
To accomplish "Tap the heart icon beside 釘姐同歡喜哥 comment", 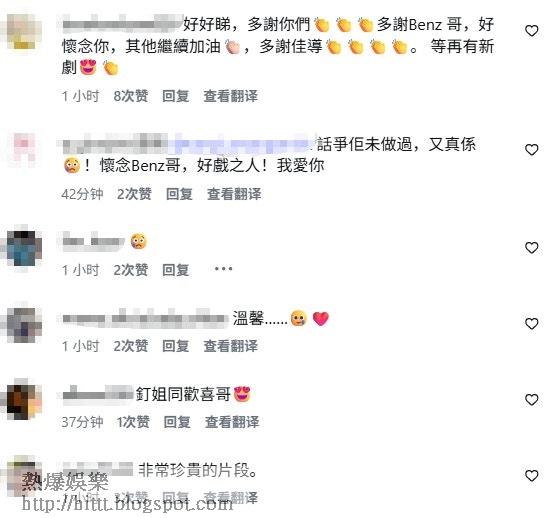I will click(531, 399).
